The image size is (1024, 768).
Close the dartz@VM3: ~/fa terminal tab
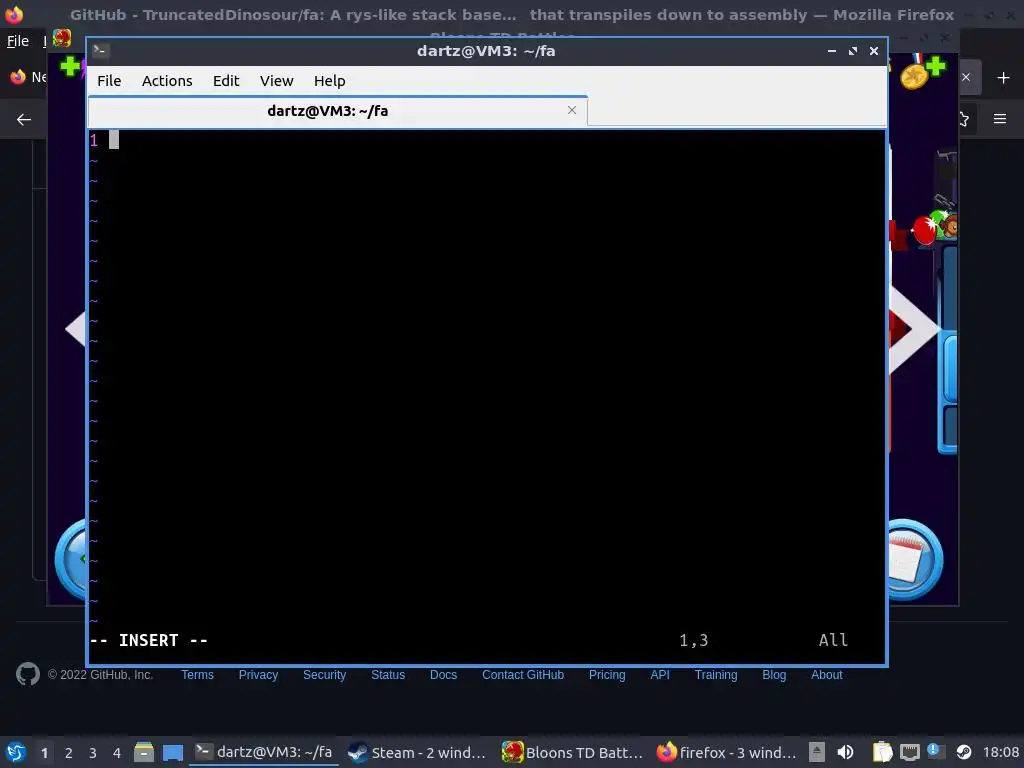coord(571,110)
